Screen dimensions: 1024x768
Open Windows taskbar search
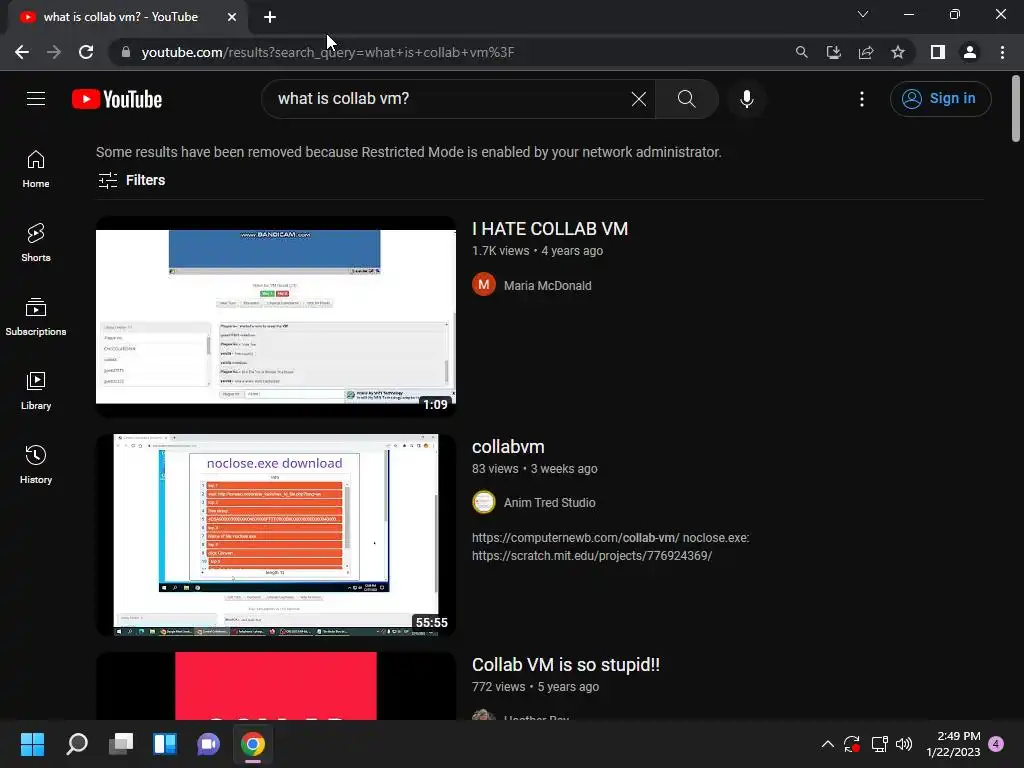[77, 744]
